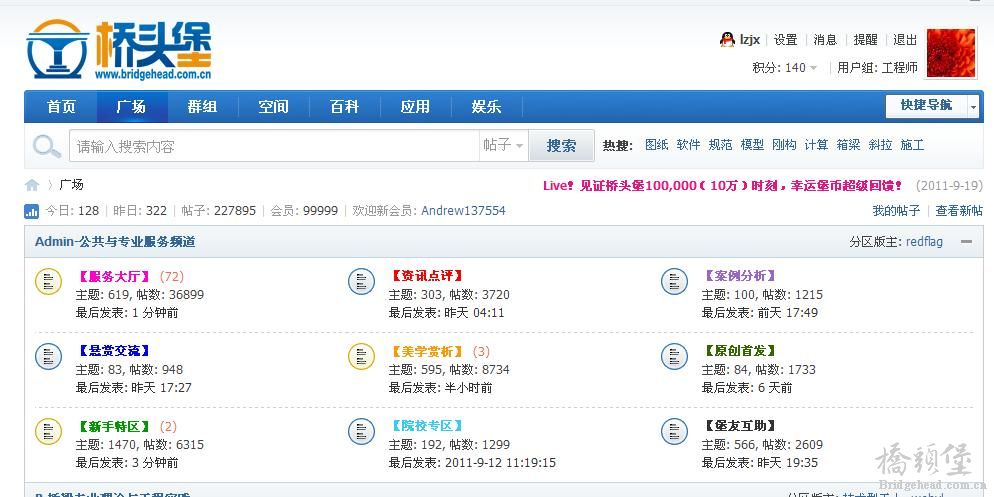This screenshot has height=497, width=994.
Task: Click the forum icon beside 美学赏析
Action: 361,356
